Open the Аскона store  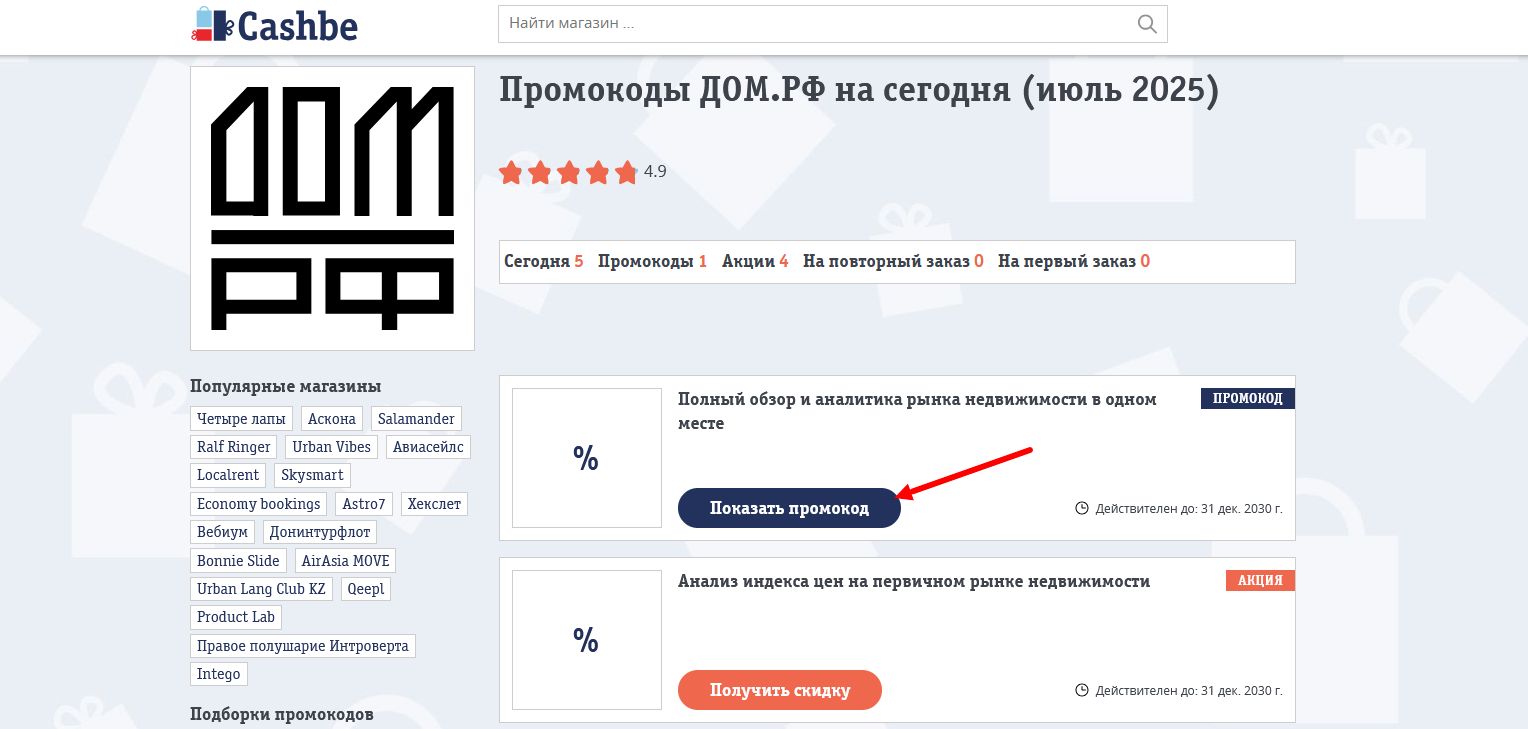pyautogui.click(x=332, y=419)
